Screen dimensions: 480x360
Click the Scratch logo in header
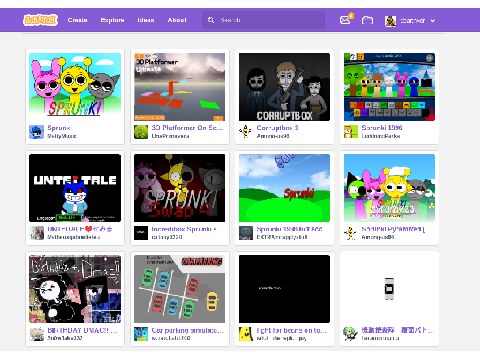pyautogui.click(x=40, y=20)
